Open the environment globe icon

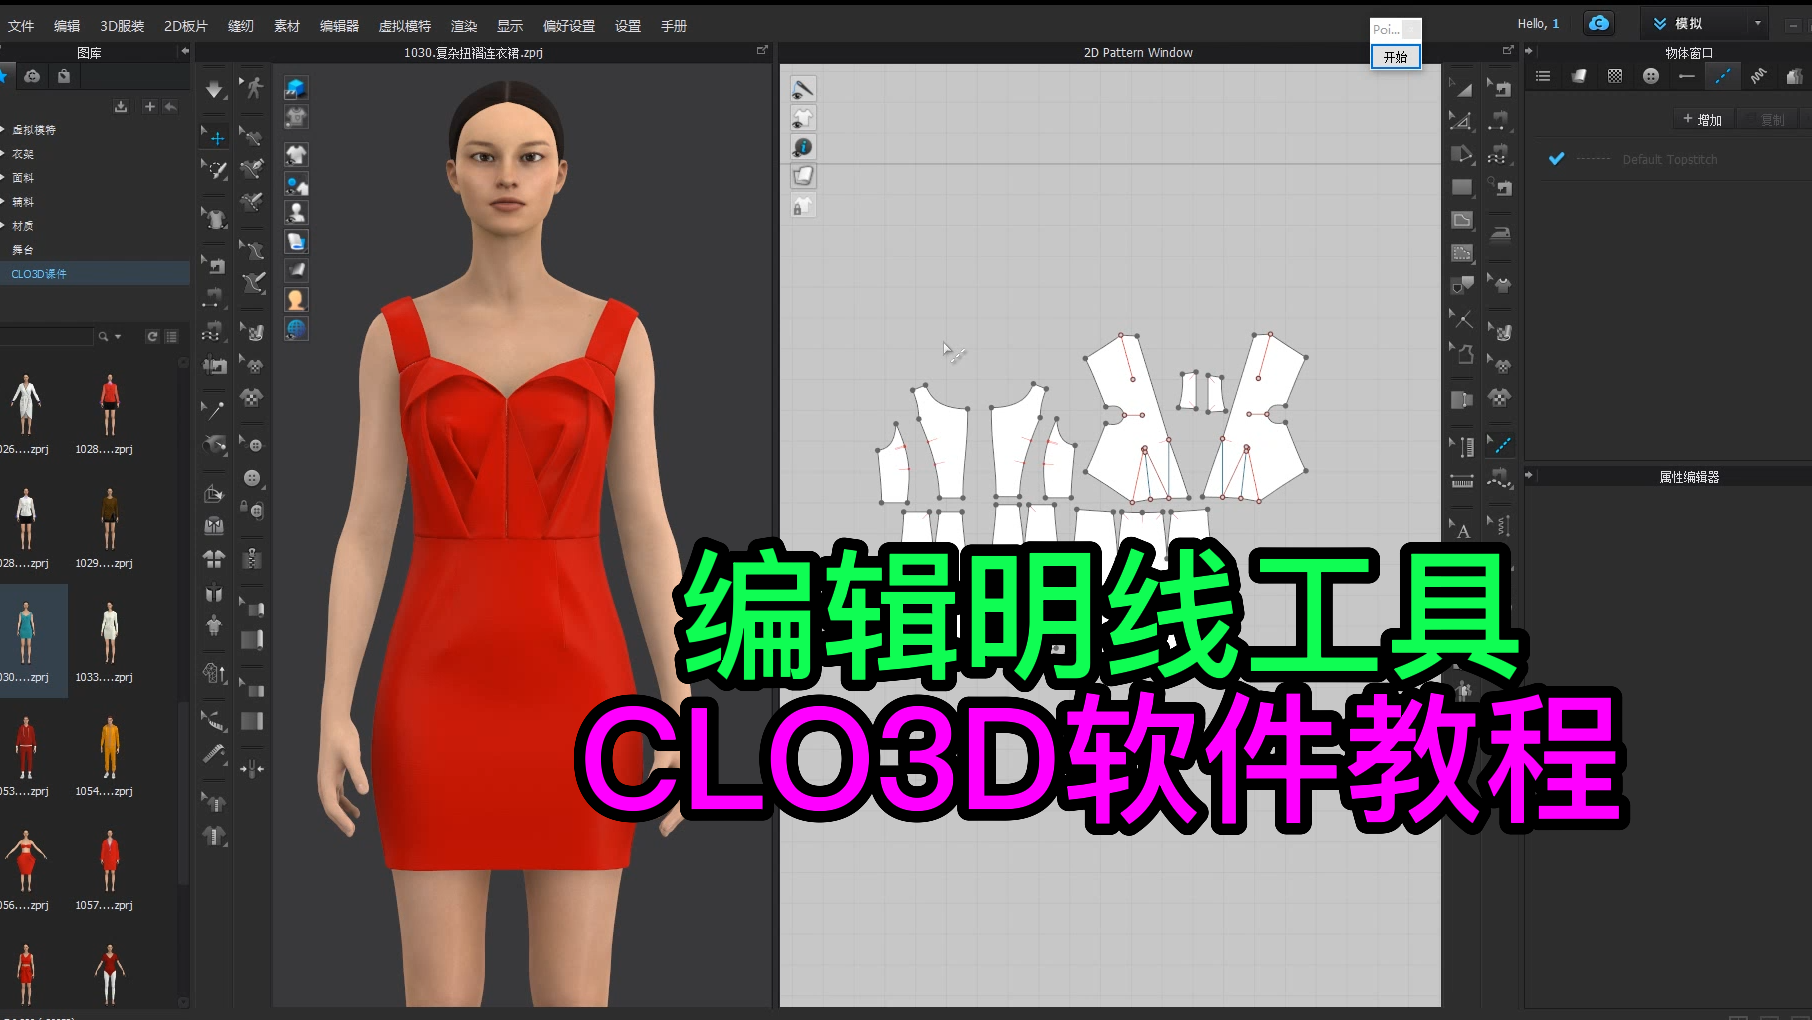coord(296,329)
